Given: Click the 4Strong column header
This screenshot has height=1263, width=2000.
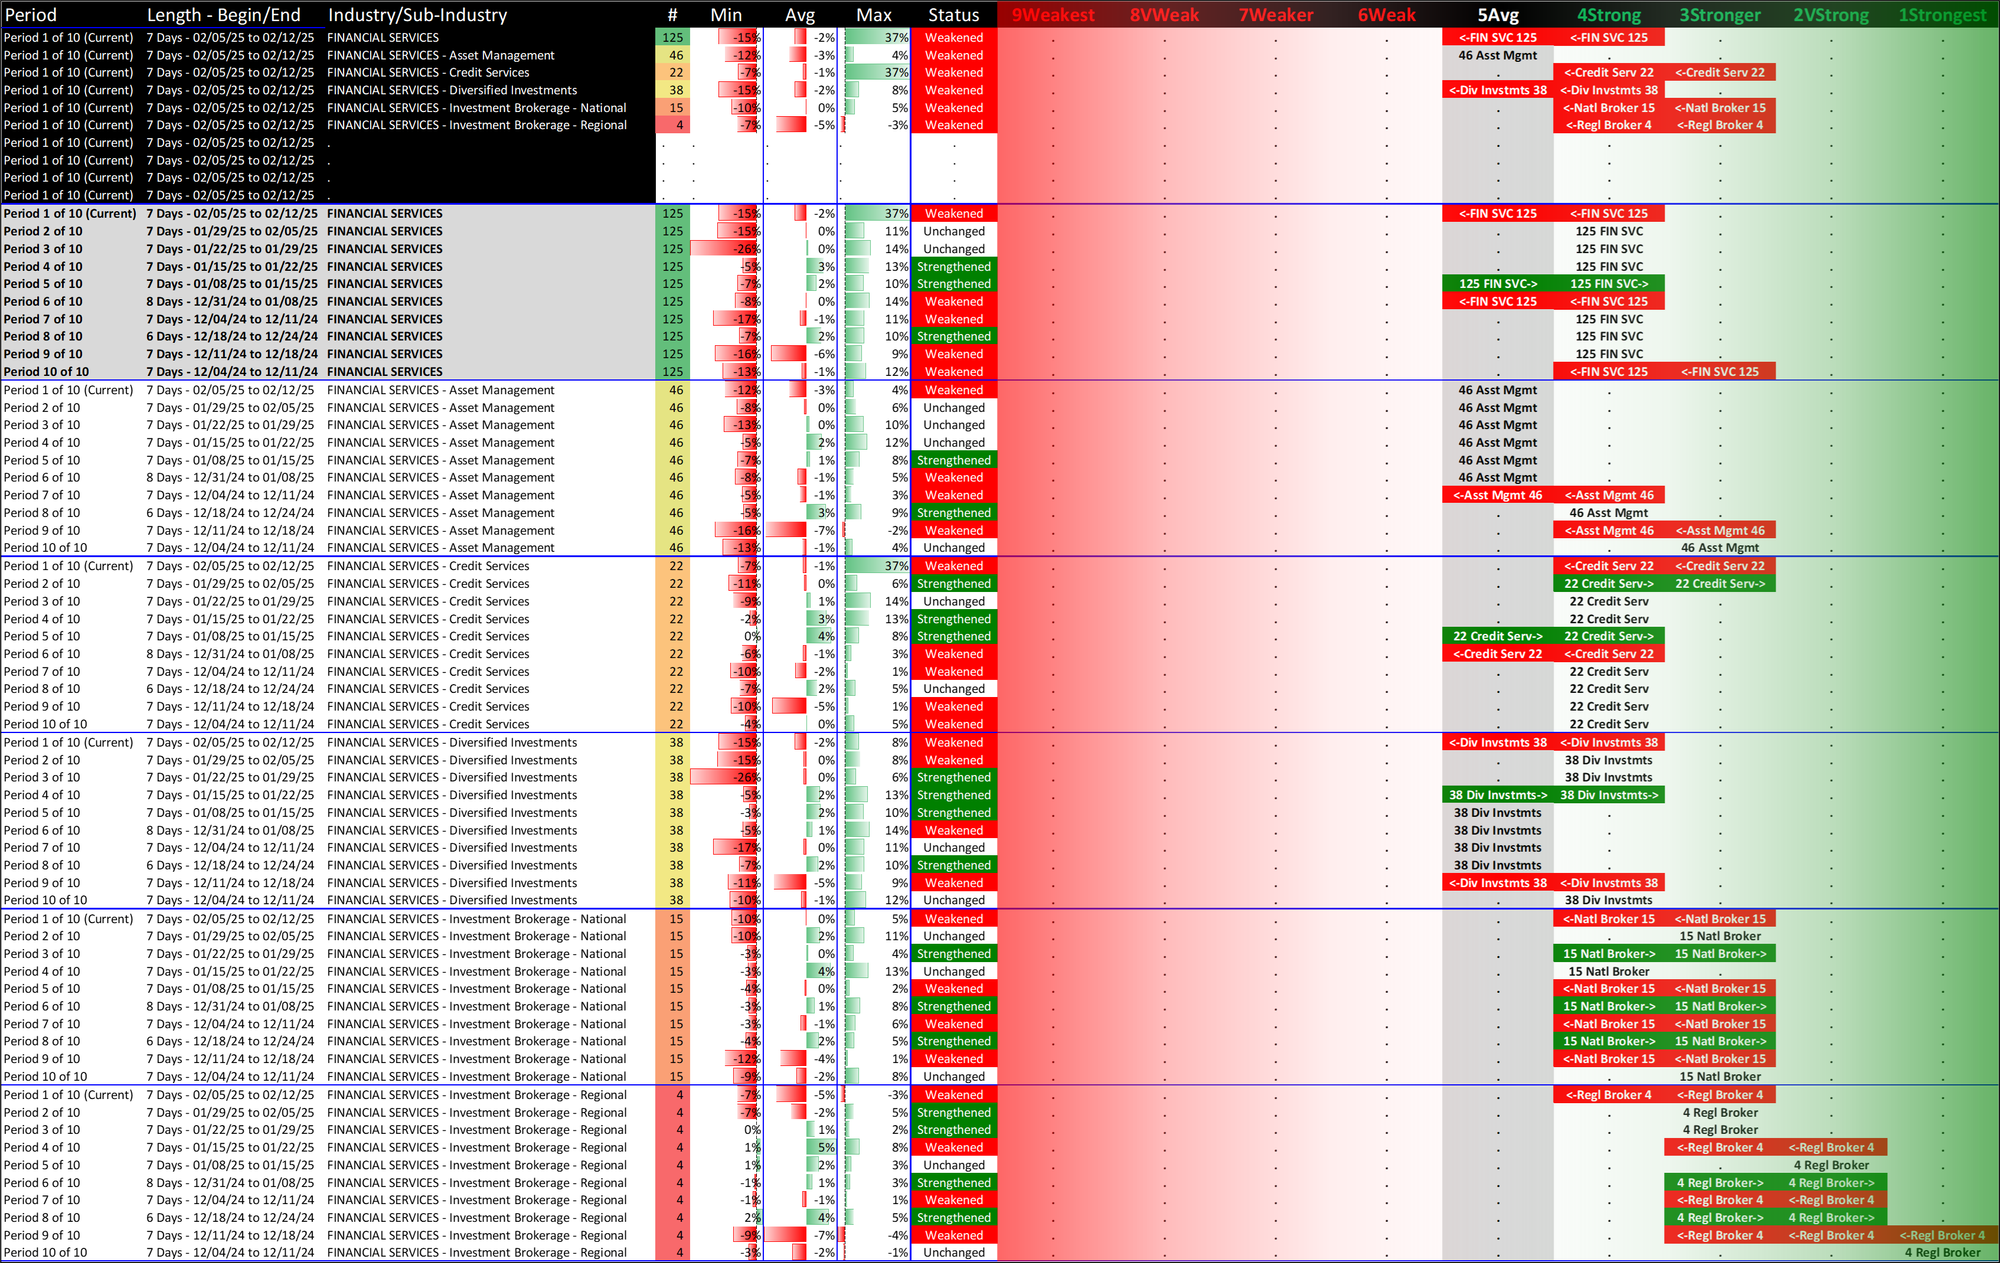Looking at the screenshot, I should (x=1609, y=15).
